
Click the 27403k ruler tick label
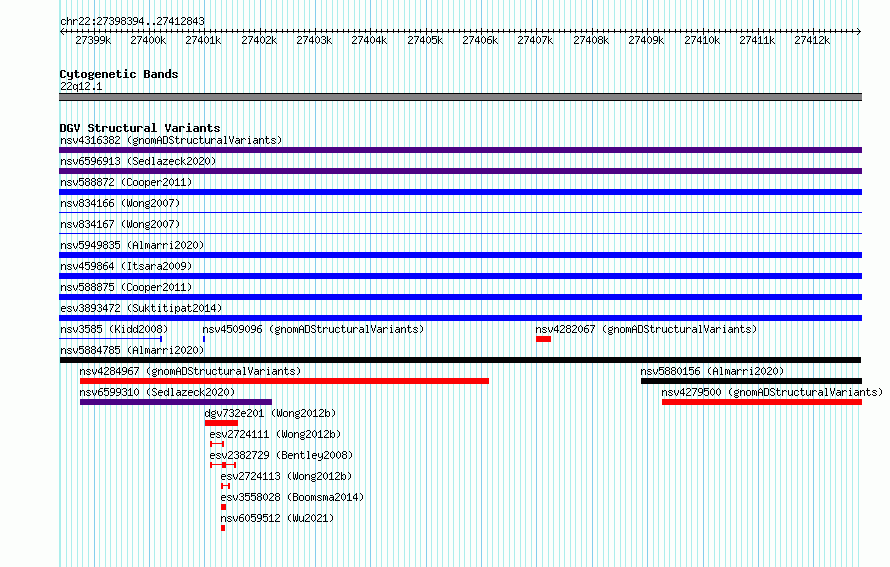click(x=314, y=40)
